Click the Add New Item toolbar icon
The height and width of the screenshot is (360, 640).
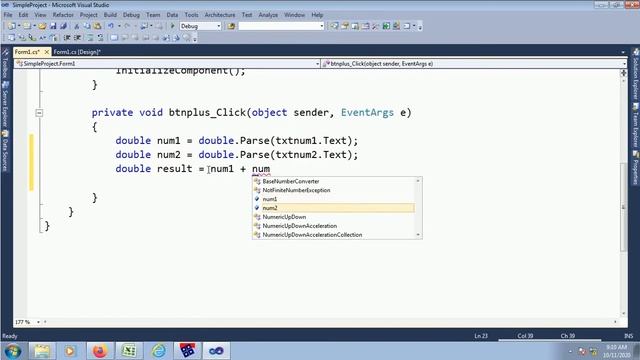27,26
